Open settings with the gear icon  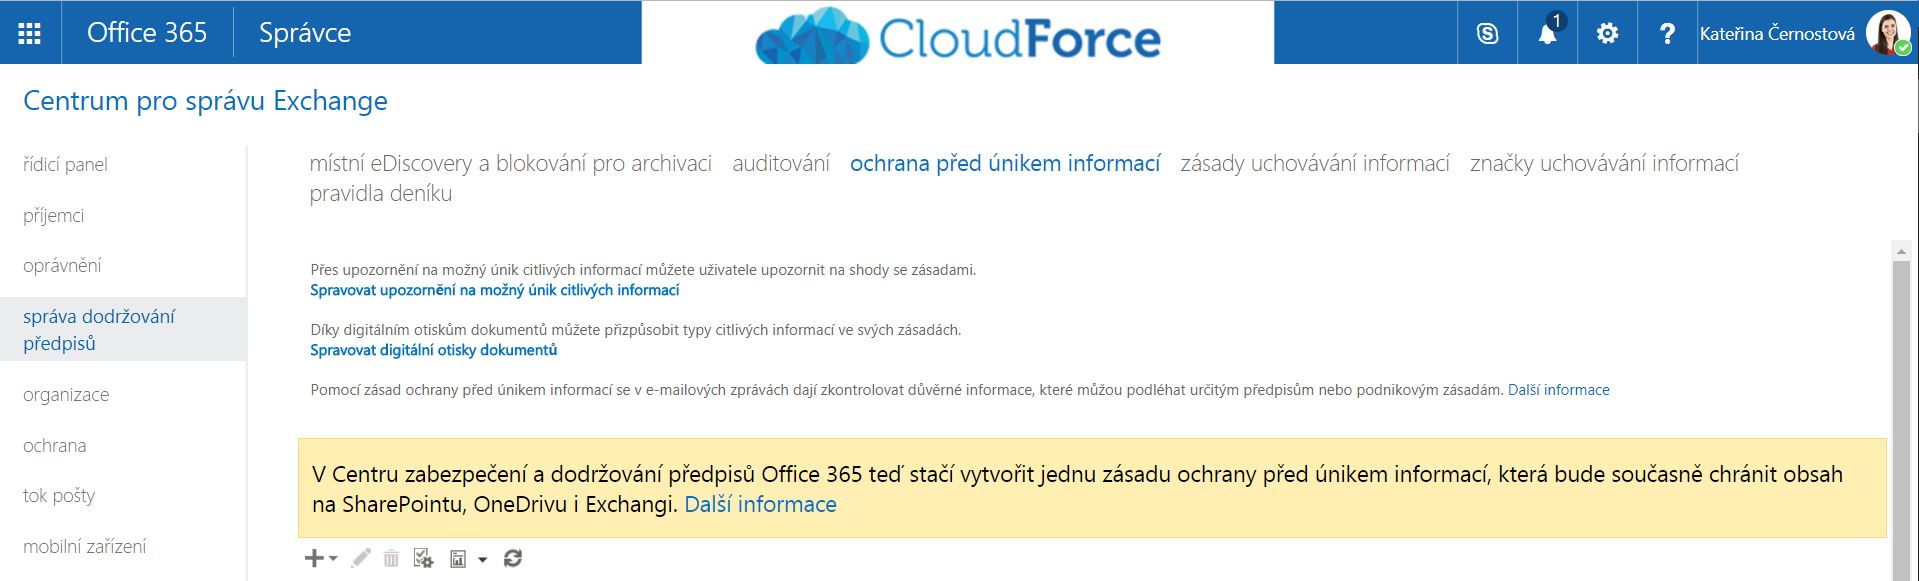point(1607,33)
